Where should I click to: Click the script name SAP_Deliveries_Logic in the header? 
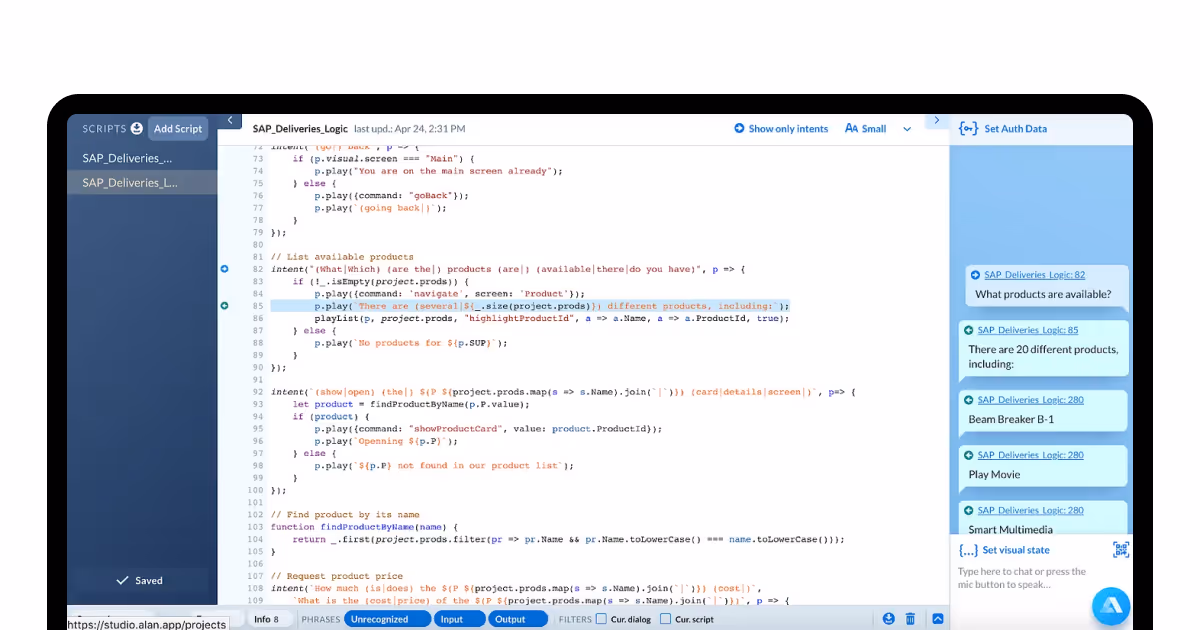point(300,128)
